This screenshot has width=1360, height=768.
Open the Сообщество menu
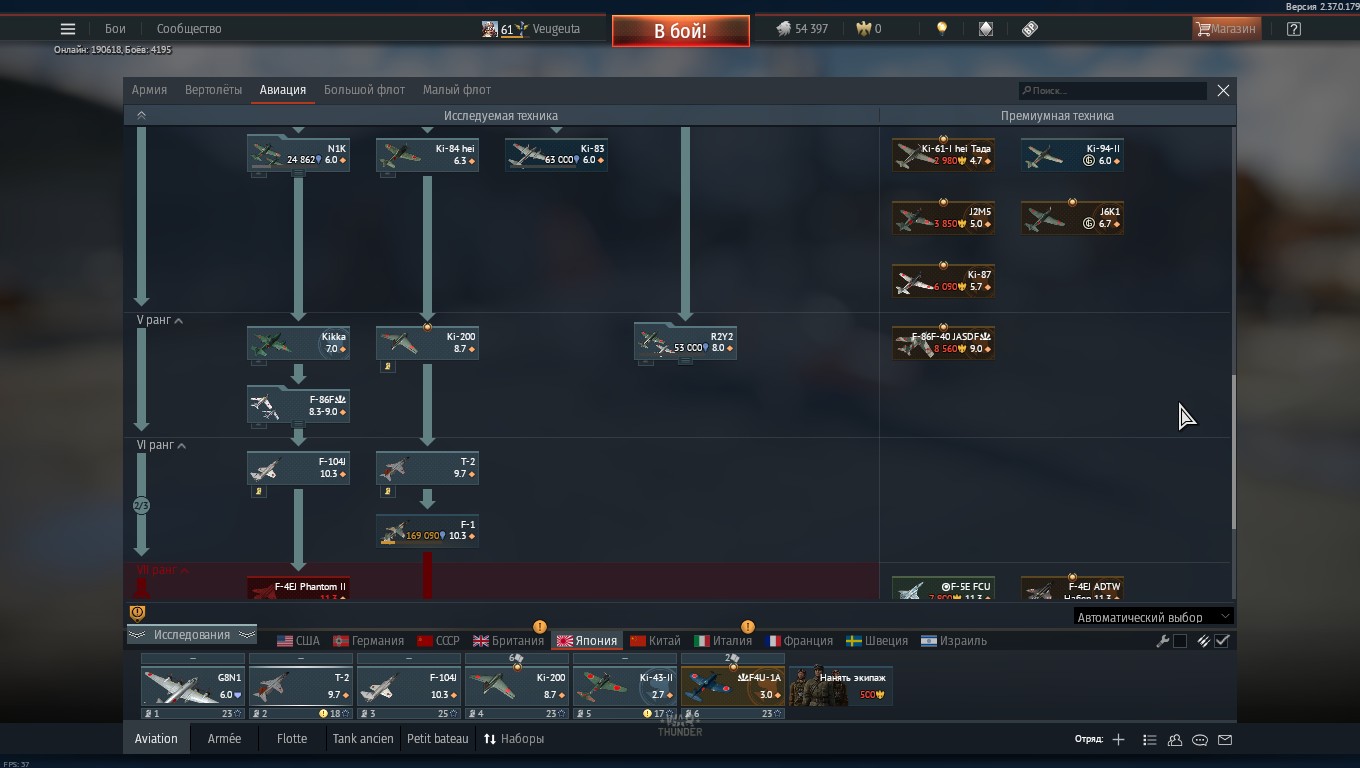click(189, 29)
